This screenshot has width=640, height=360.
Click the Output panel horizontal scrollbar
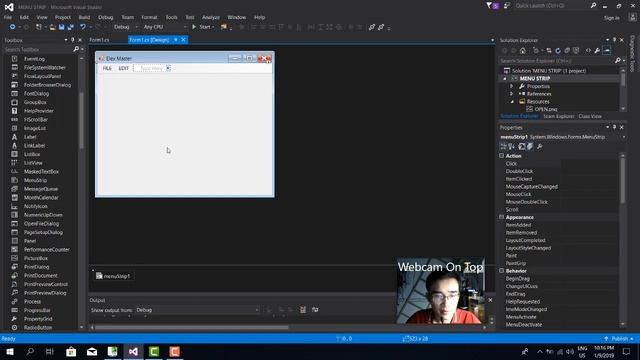(x=191, y=327)
